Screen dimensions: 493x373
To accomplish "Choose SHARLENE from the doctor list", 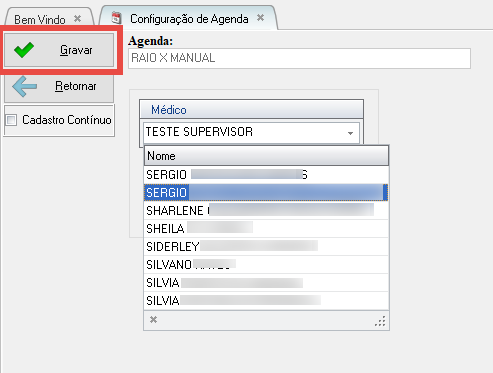I will click(x=266, y=210).
